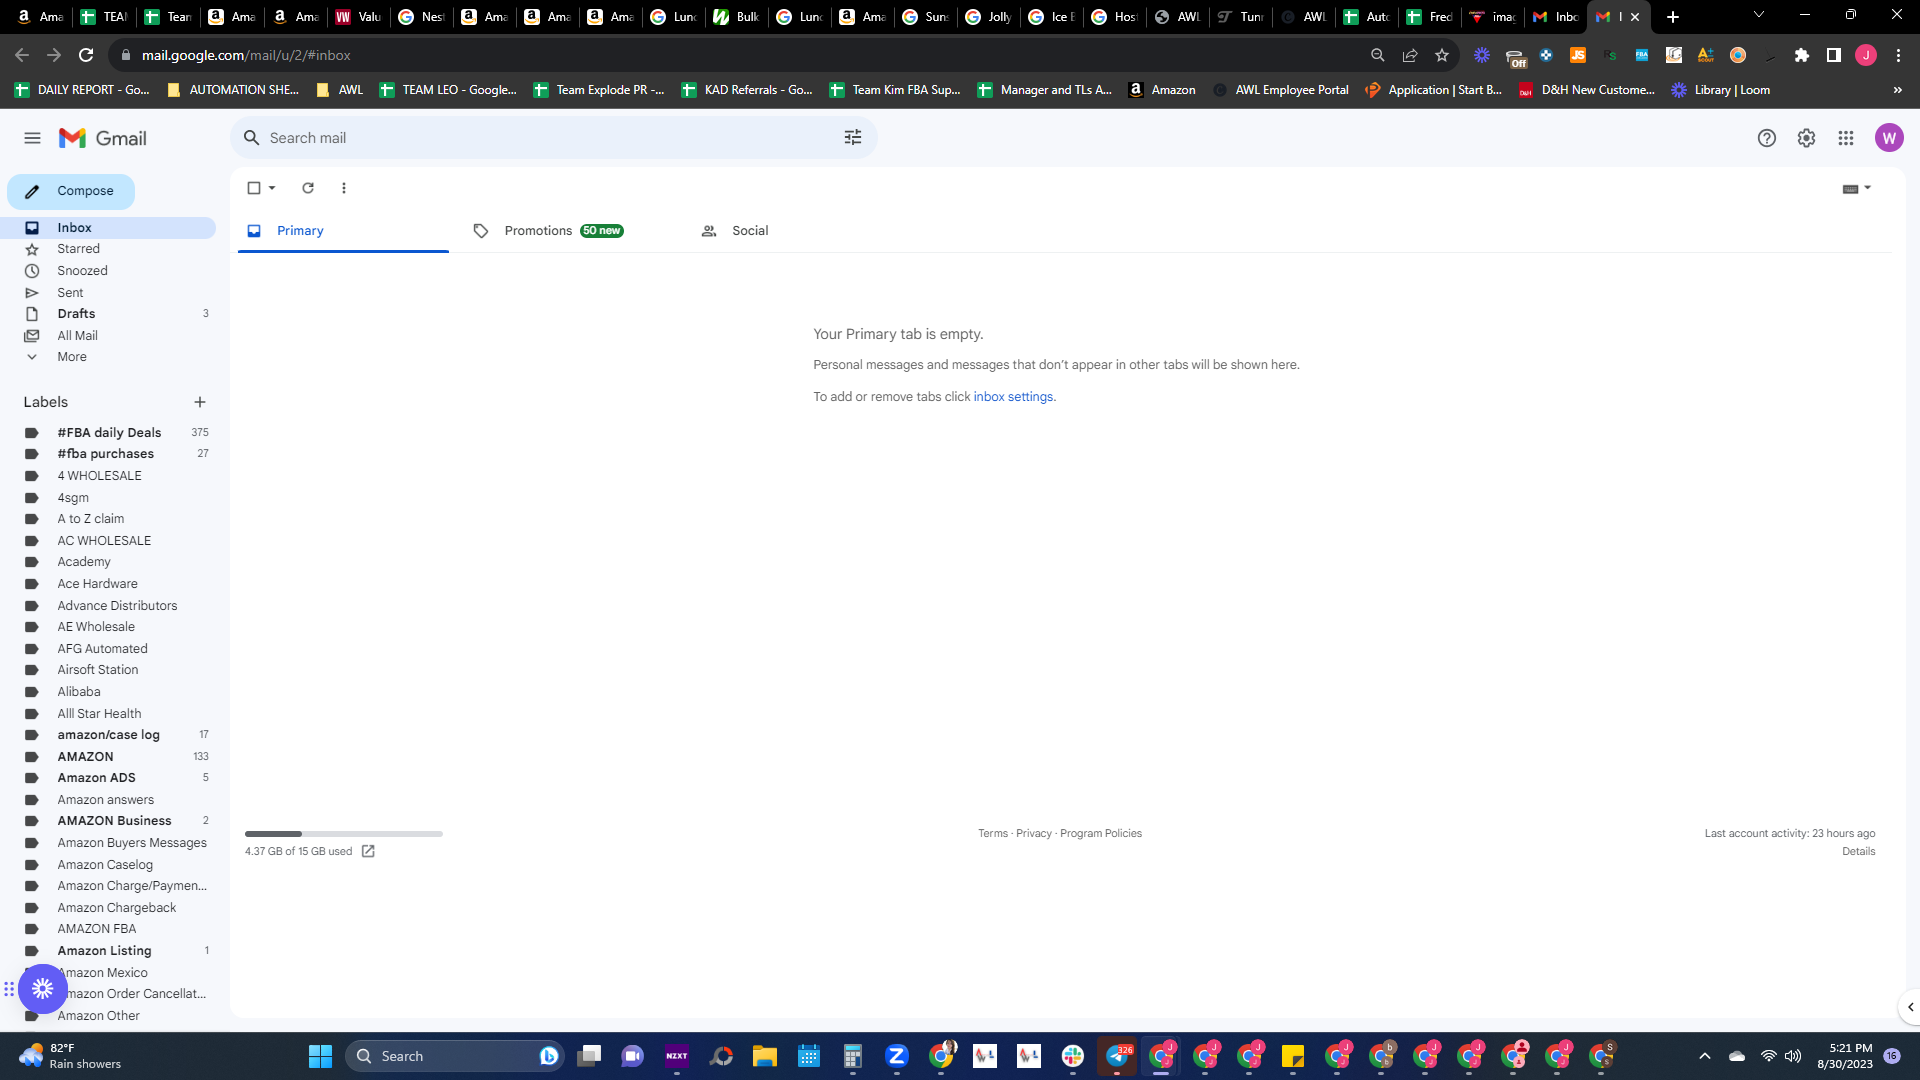1920x1080 pixels.
Task: Open the Amazon Listing label
Action: tap(108, 951)
